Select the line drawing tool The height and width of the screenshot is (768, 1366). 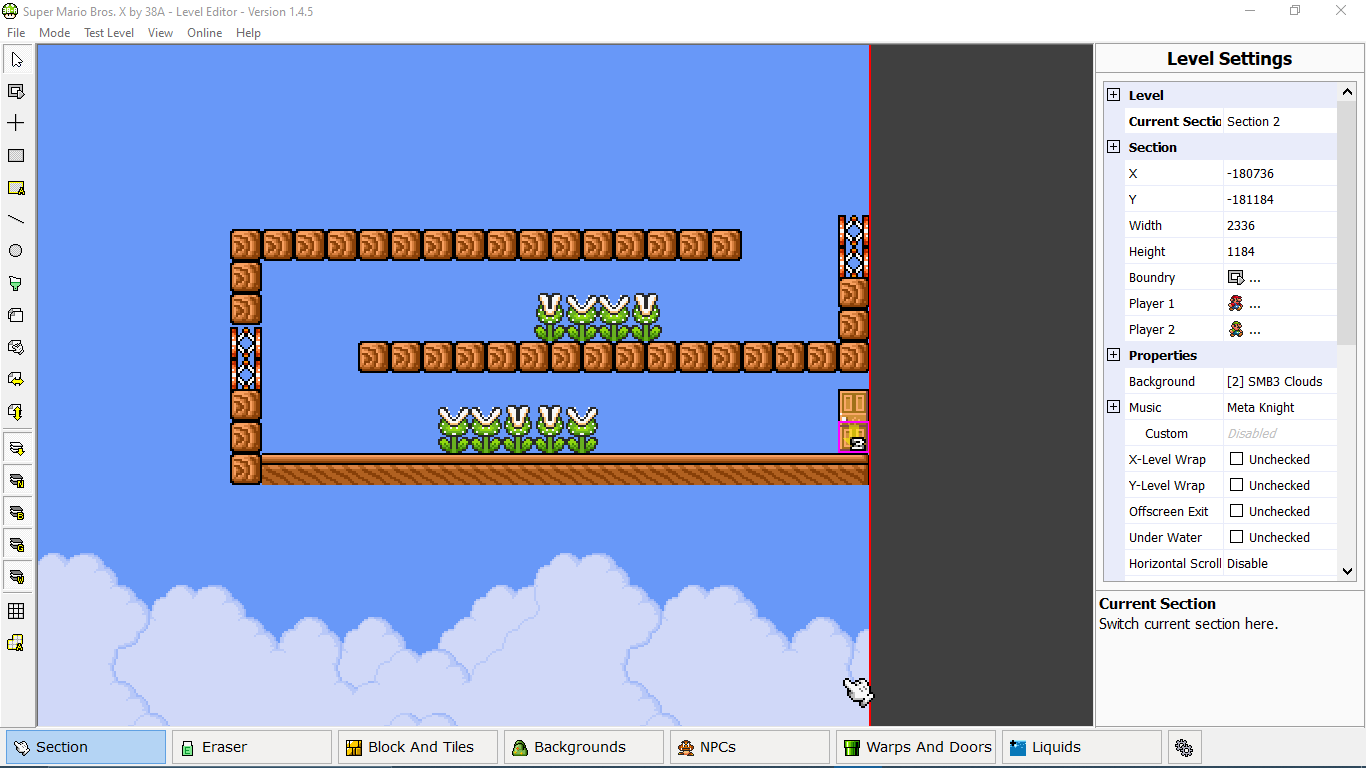tap(16, 219)
